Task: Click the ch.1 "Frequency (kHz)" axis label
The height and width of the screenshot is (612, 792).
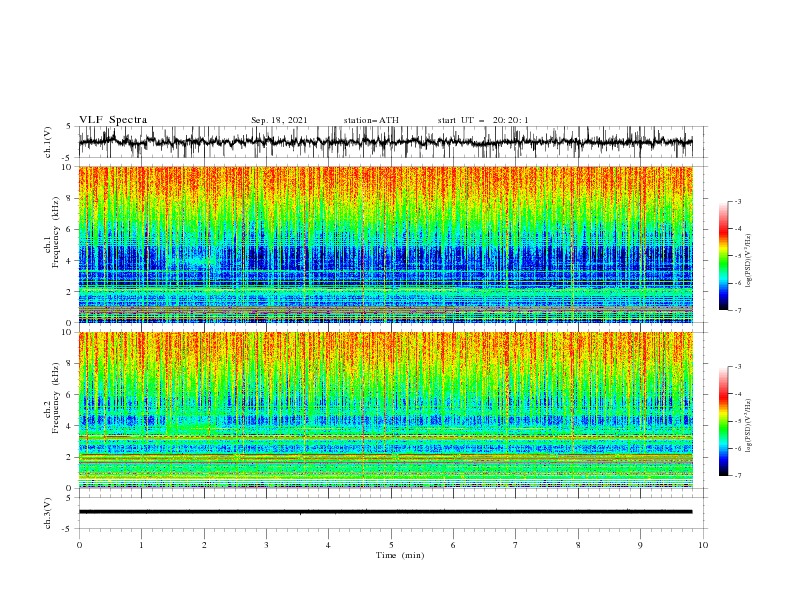Action: [56, 232]
